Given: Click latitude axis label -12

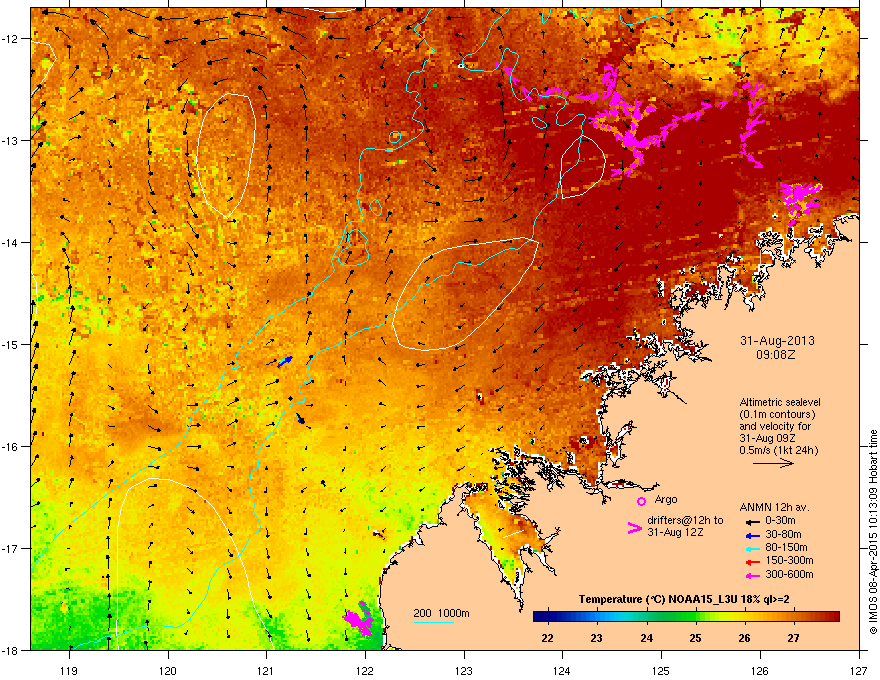Looking at the screenshot, I should (x=11, y=39).
